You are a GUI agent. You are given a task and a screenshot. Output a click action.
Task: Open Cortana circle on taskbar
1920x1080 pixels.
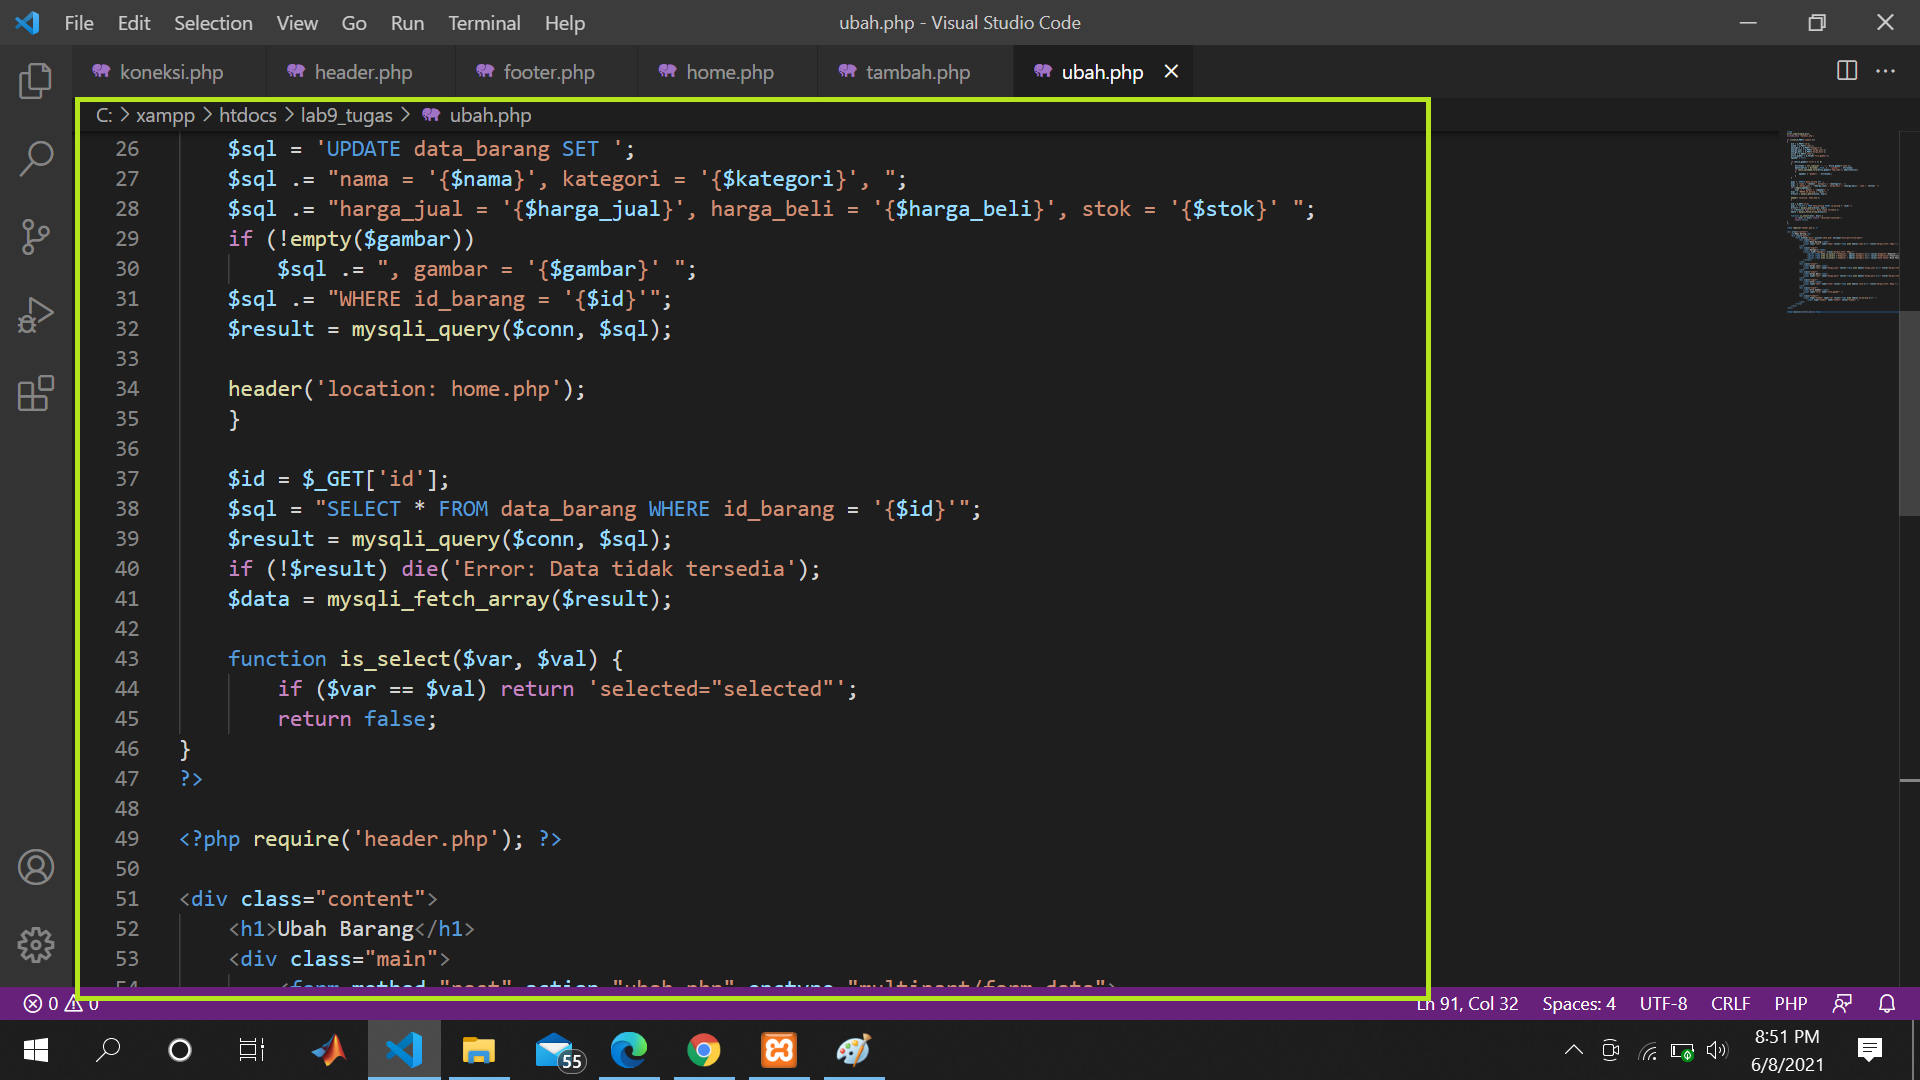(180, 1050)
